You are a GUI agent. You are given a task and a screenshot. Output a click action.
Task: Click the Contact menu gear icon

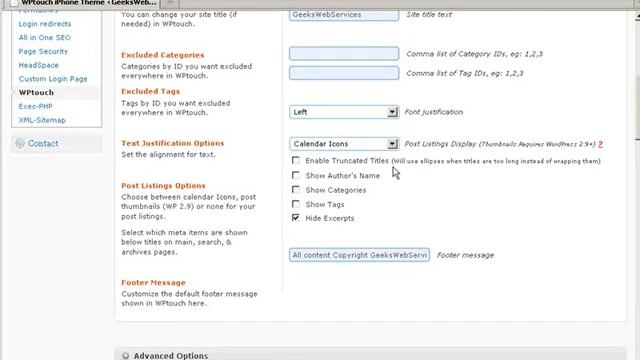pos(20,143)
